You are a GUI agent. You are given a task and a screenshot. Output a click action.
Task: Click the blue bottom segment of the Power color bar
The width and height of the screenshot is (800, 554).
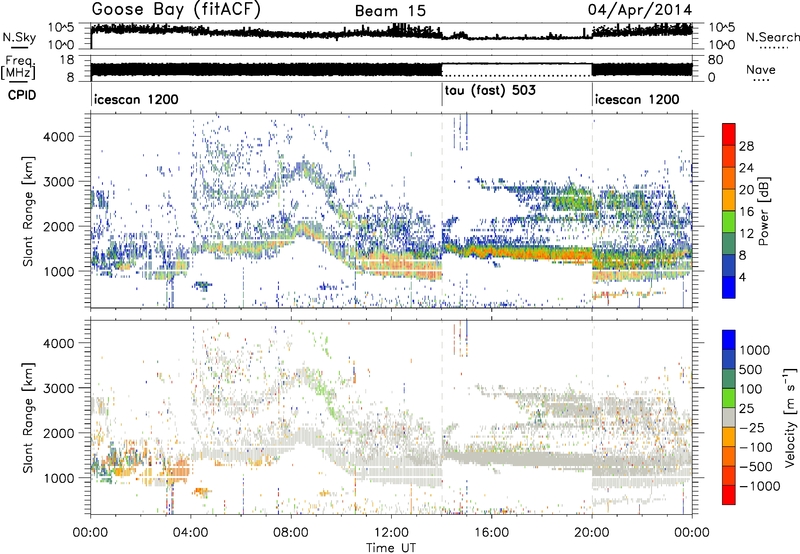click(729, 287)
